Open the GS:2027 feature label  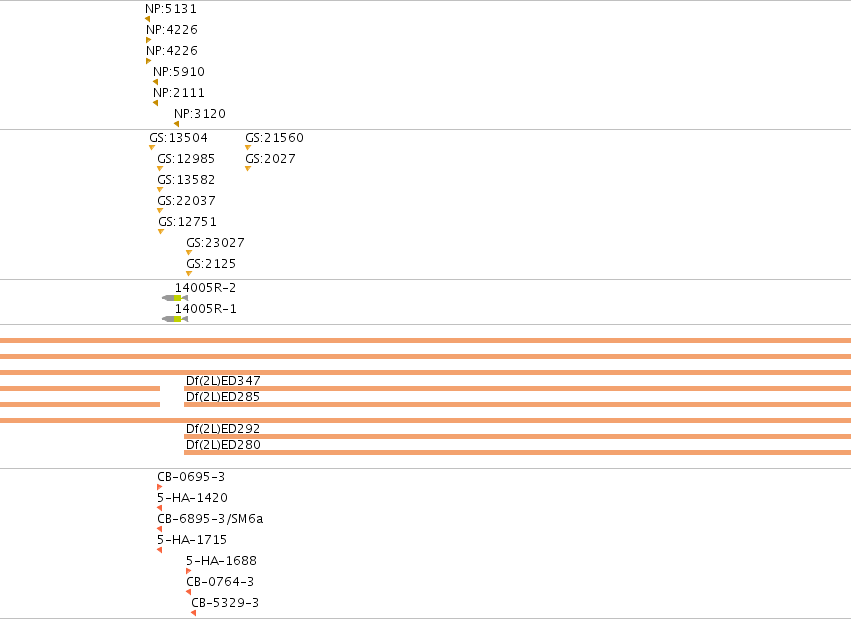[270, 159]
